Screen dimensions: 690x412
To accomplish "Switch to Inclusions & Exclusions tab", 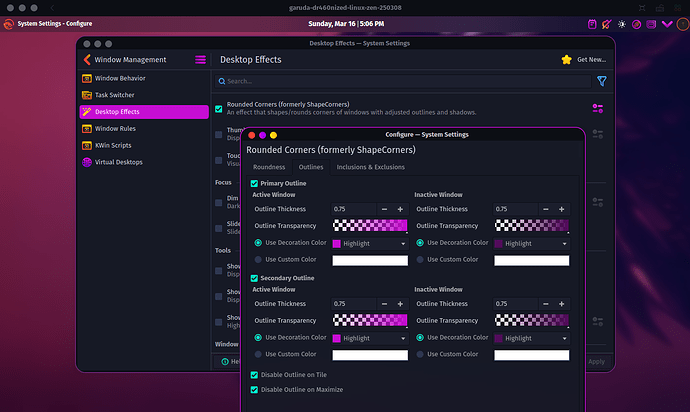I will tap(371, 167).
